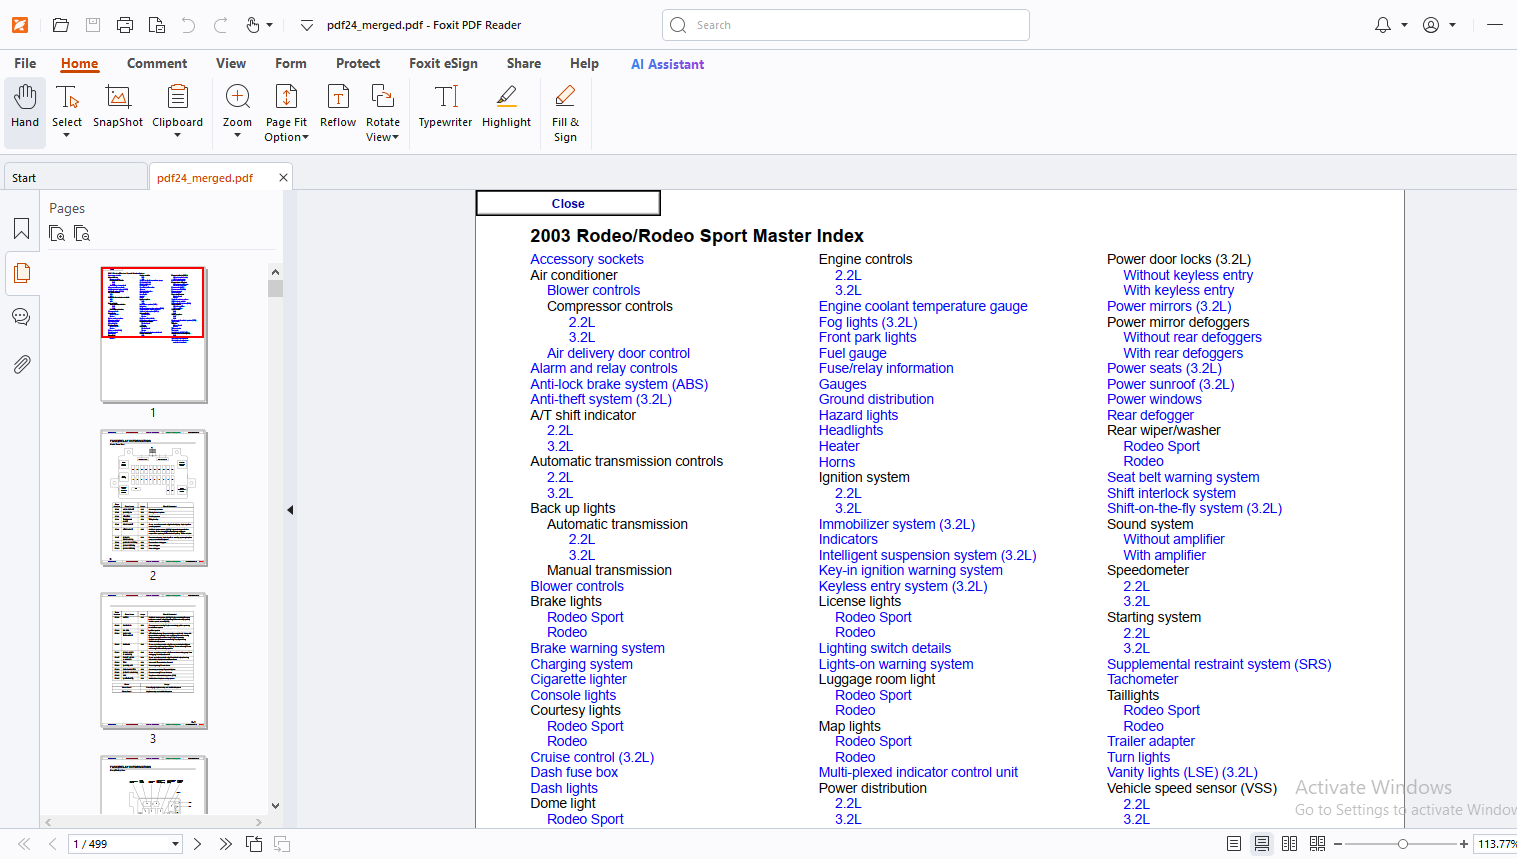Click the Redo arrow icon
The width and height of the screenshot is (1517, 859).
coord(221,25)
